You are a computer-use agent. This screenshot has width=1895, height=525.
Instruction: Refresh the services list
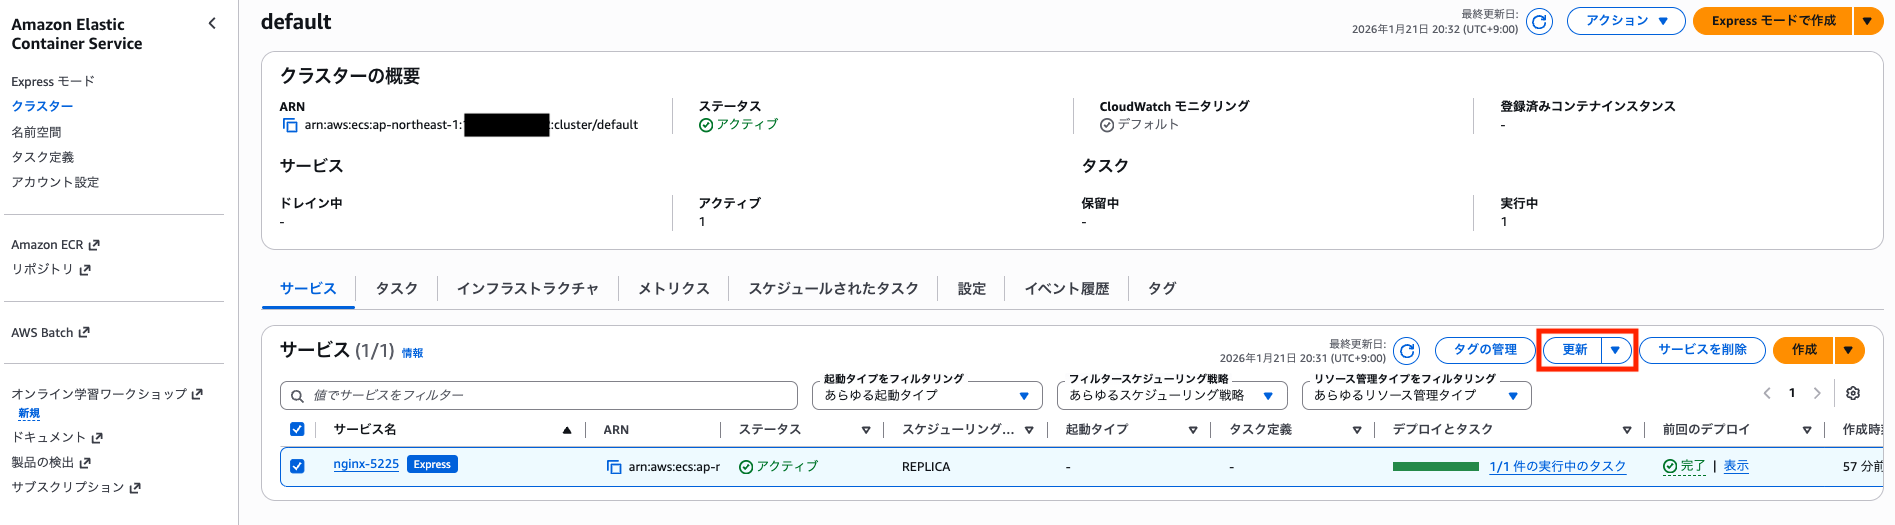(1407, 350)
